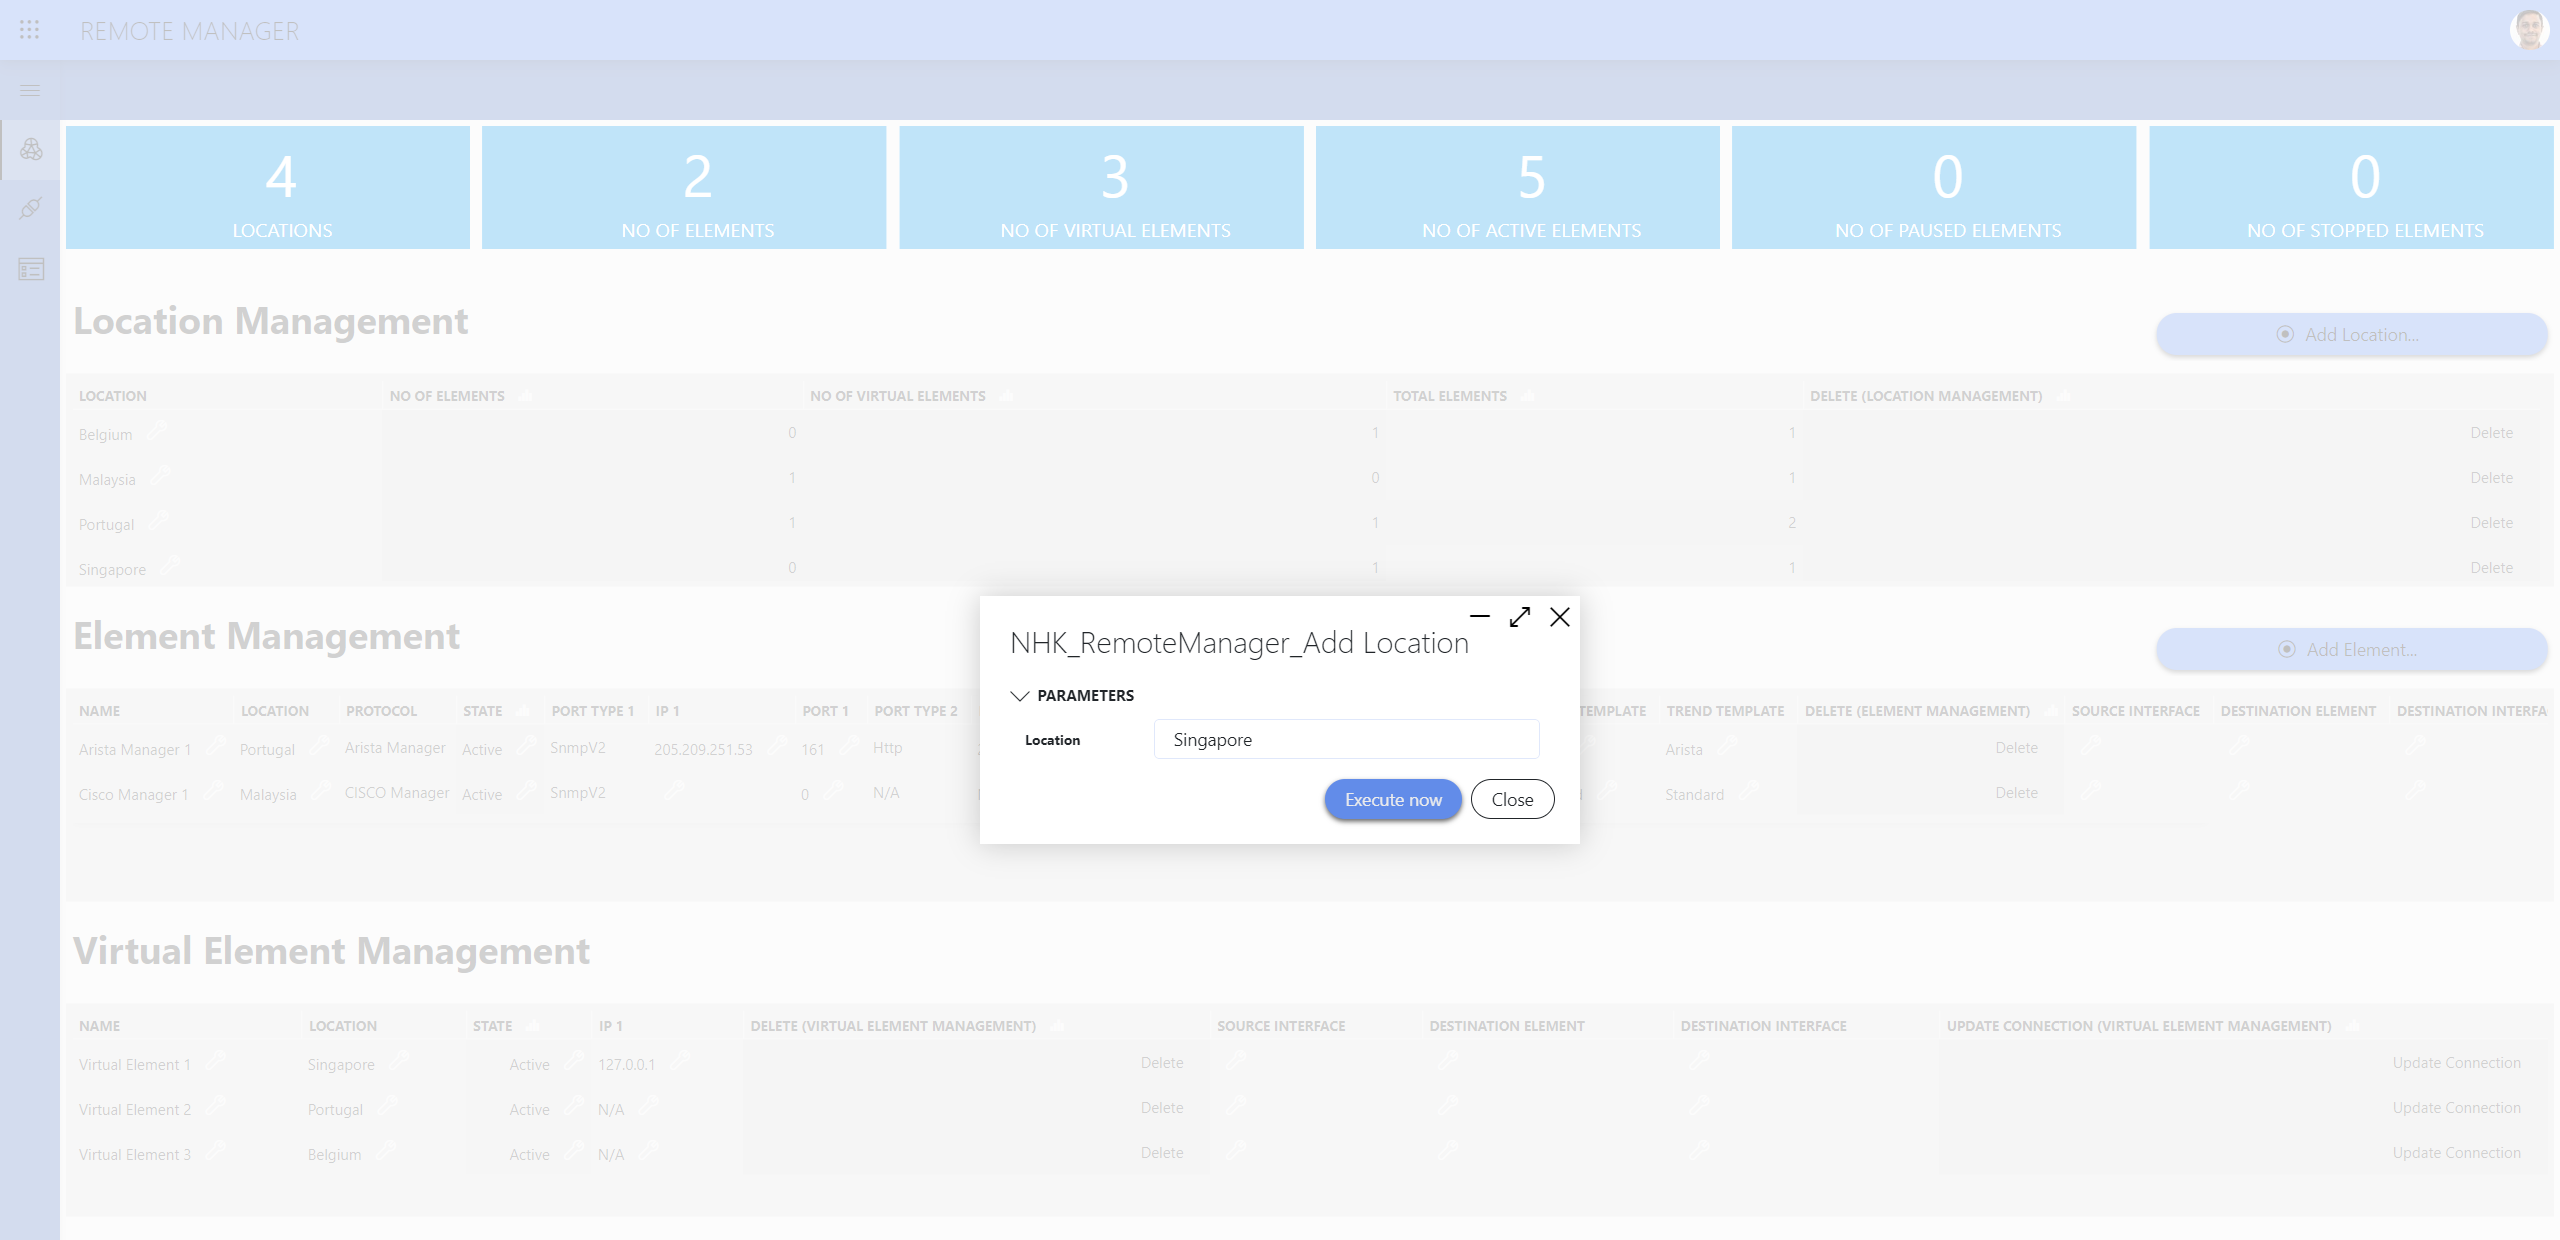The height and width of the screenshot is (1240, 2560).
Task: Open the locations overview sidebar icon
Action: point(31,150)
